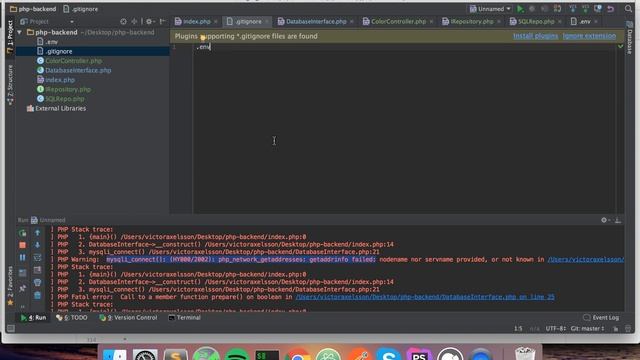Click the UTF-8 encoding selector
The image size is (640, 360).
[556, 329]
